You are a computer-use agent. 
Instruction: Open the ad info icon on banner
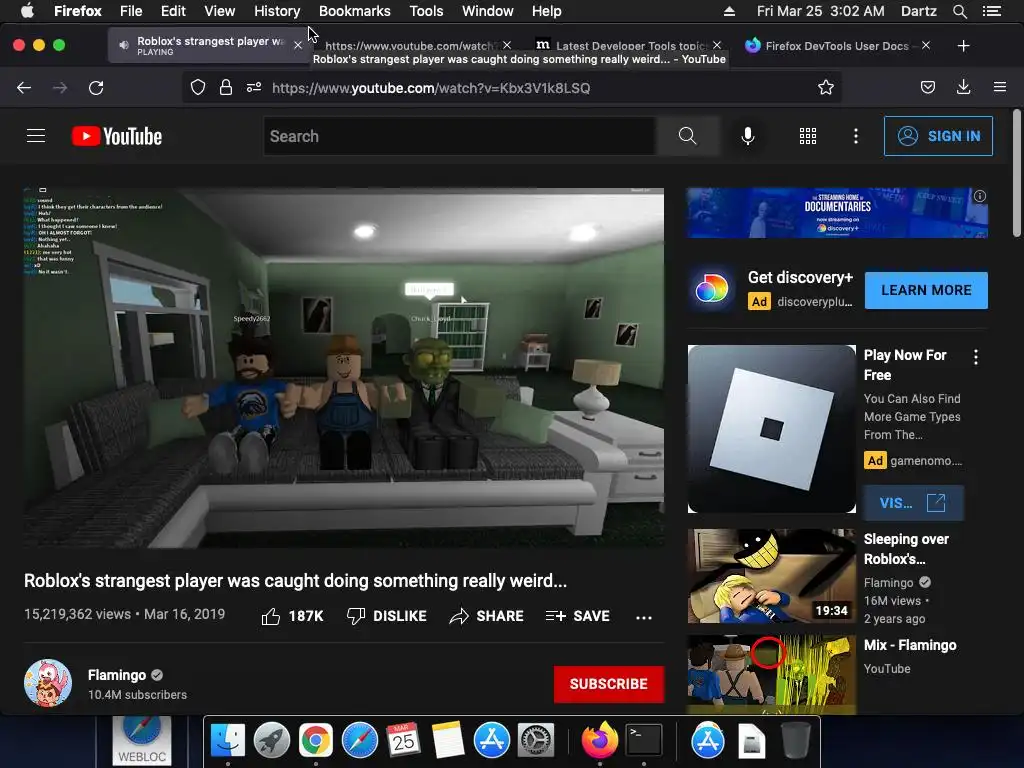click(980, 196)
